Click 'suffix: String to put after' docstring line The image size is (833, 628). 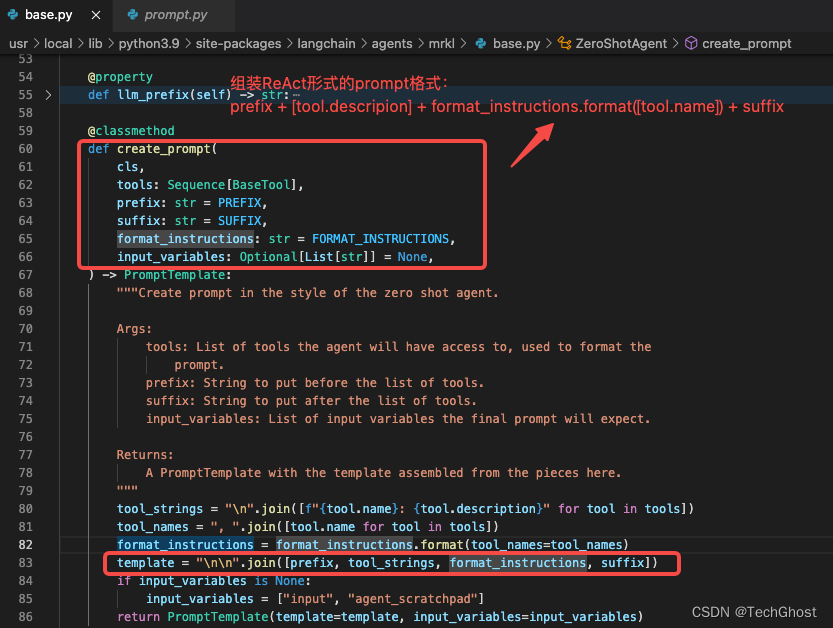pos(311,401)
